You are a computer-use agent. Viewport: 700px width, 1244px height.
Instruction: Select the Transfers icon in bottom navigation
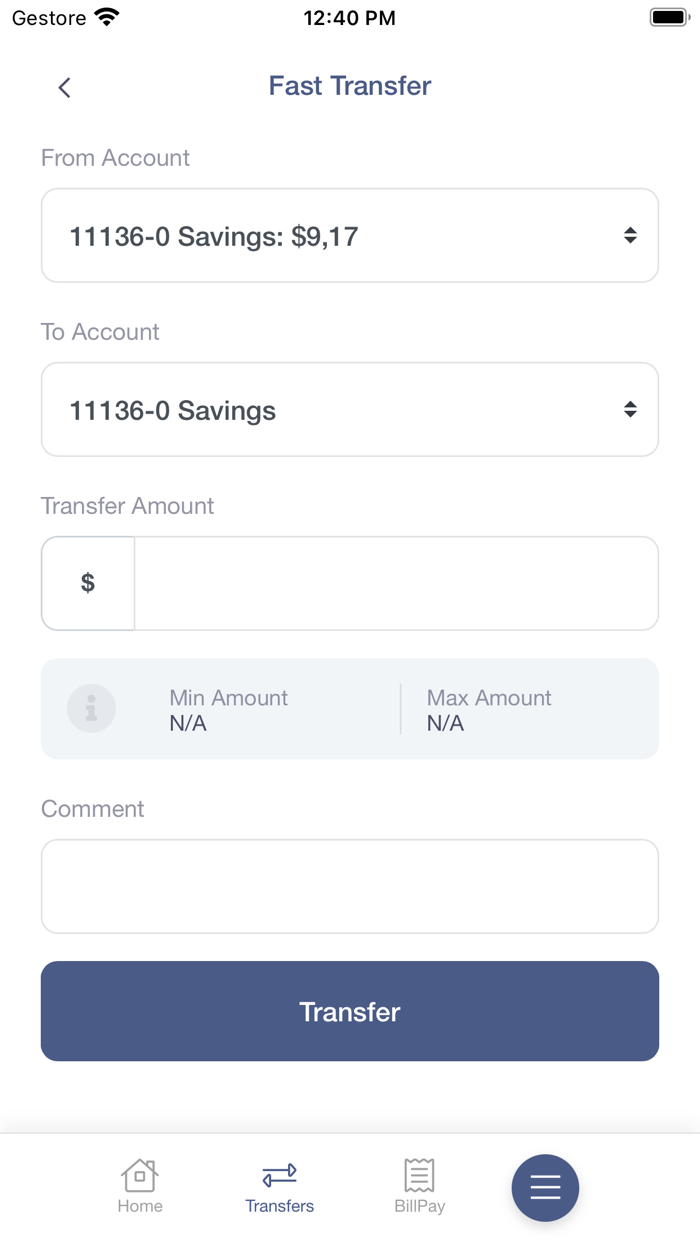tap(279, 1176)
